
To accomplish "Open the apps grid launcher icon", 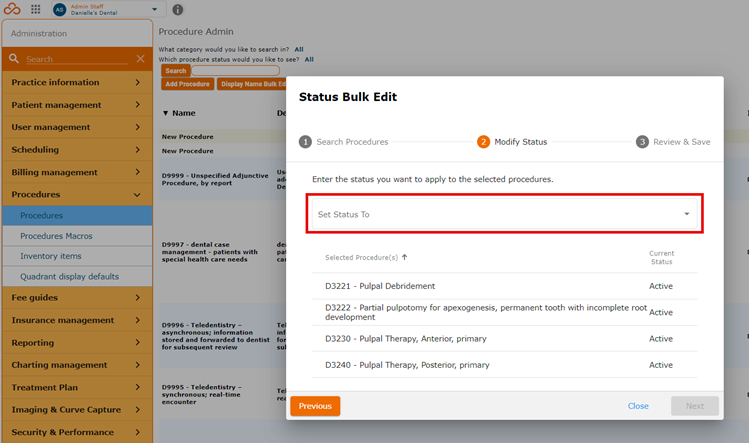I will (x=36, y=9).
